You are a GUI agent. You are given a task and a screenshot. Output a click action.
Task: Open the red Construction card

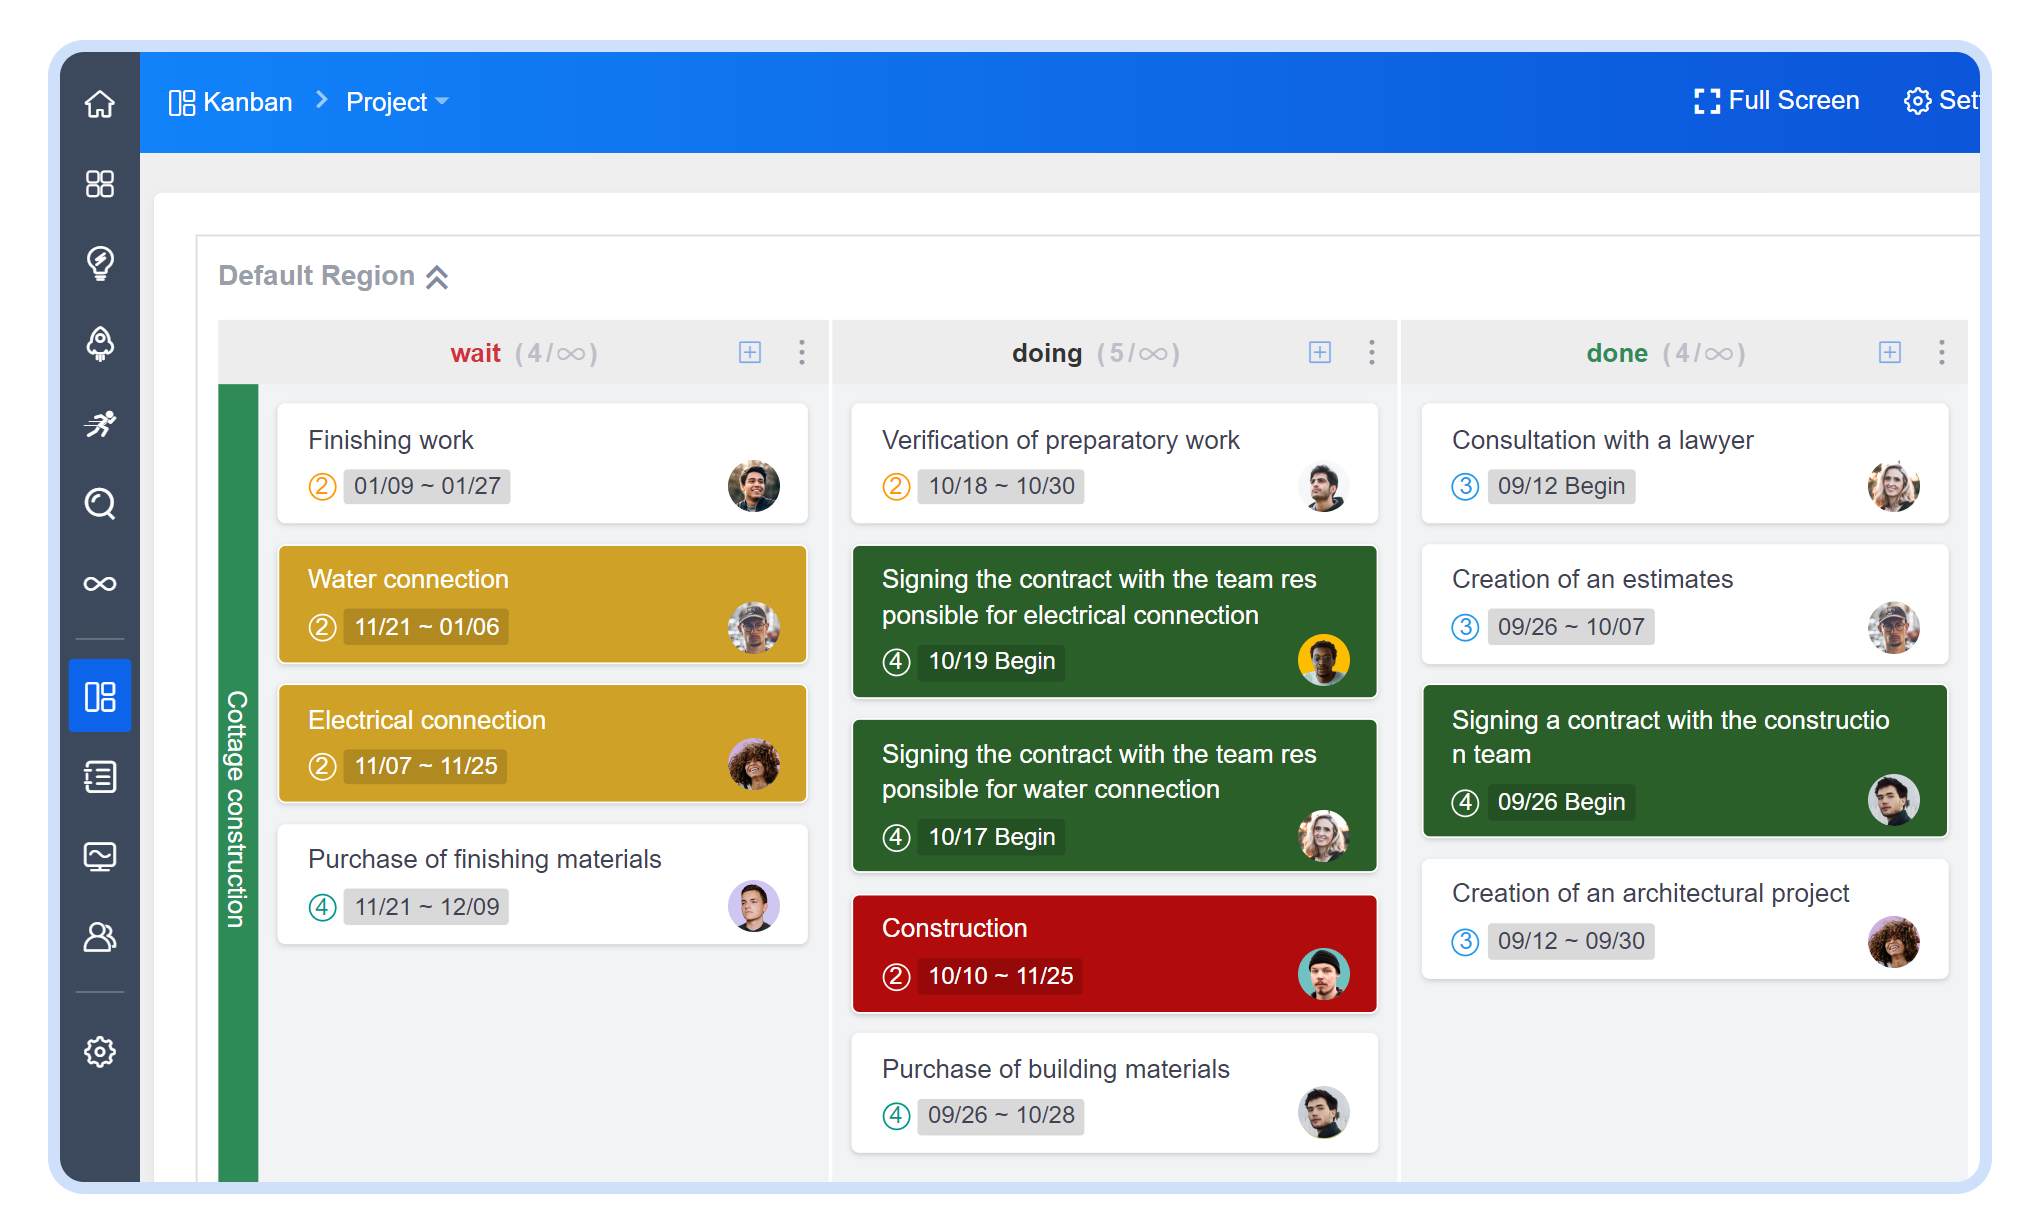[1114, 953]
